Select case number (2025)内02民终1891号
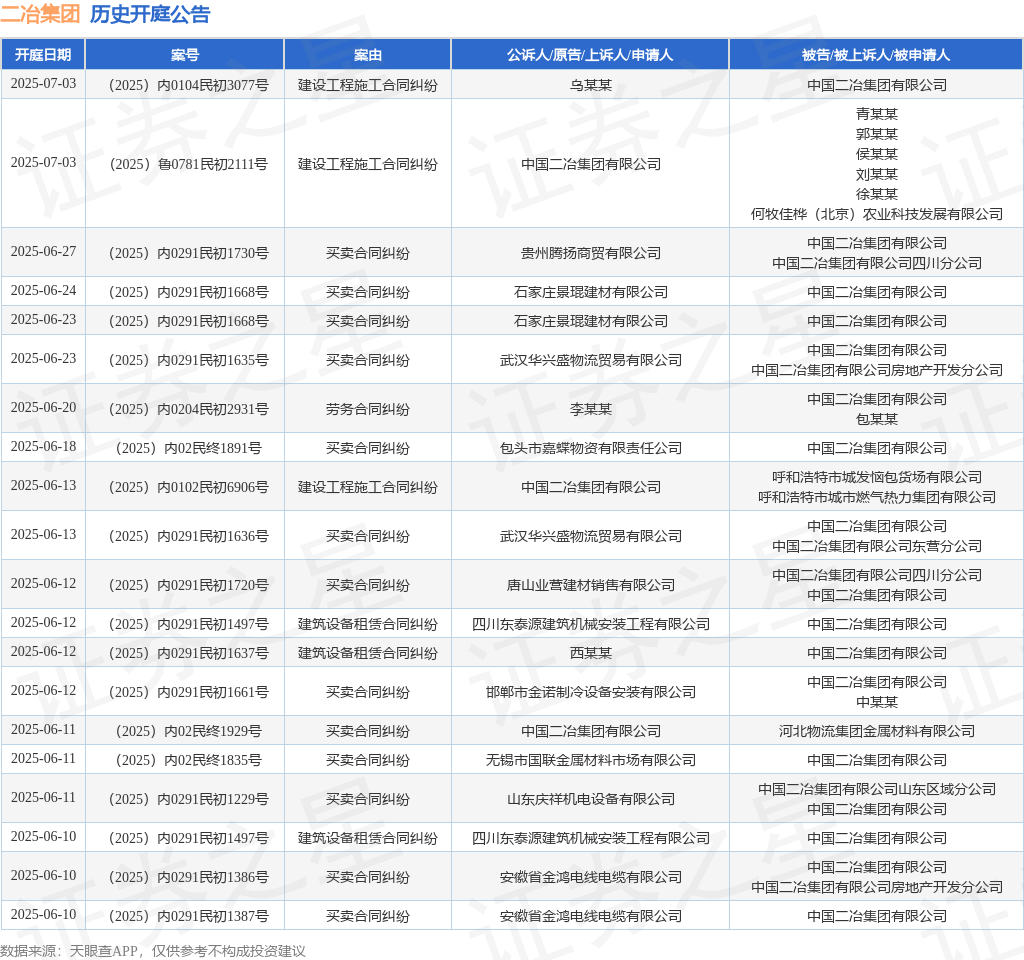 tap(185, 448)
